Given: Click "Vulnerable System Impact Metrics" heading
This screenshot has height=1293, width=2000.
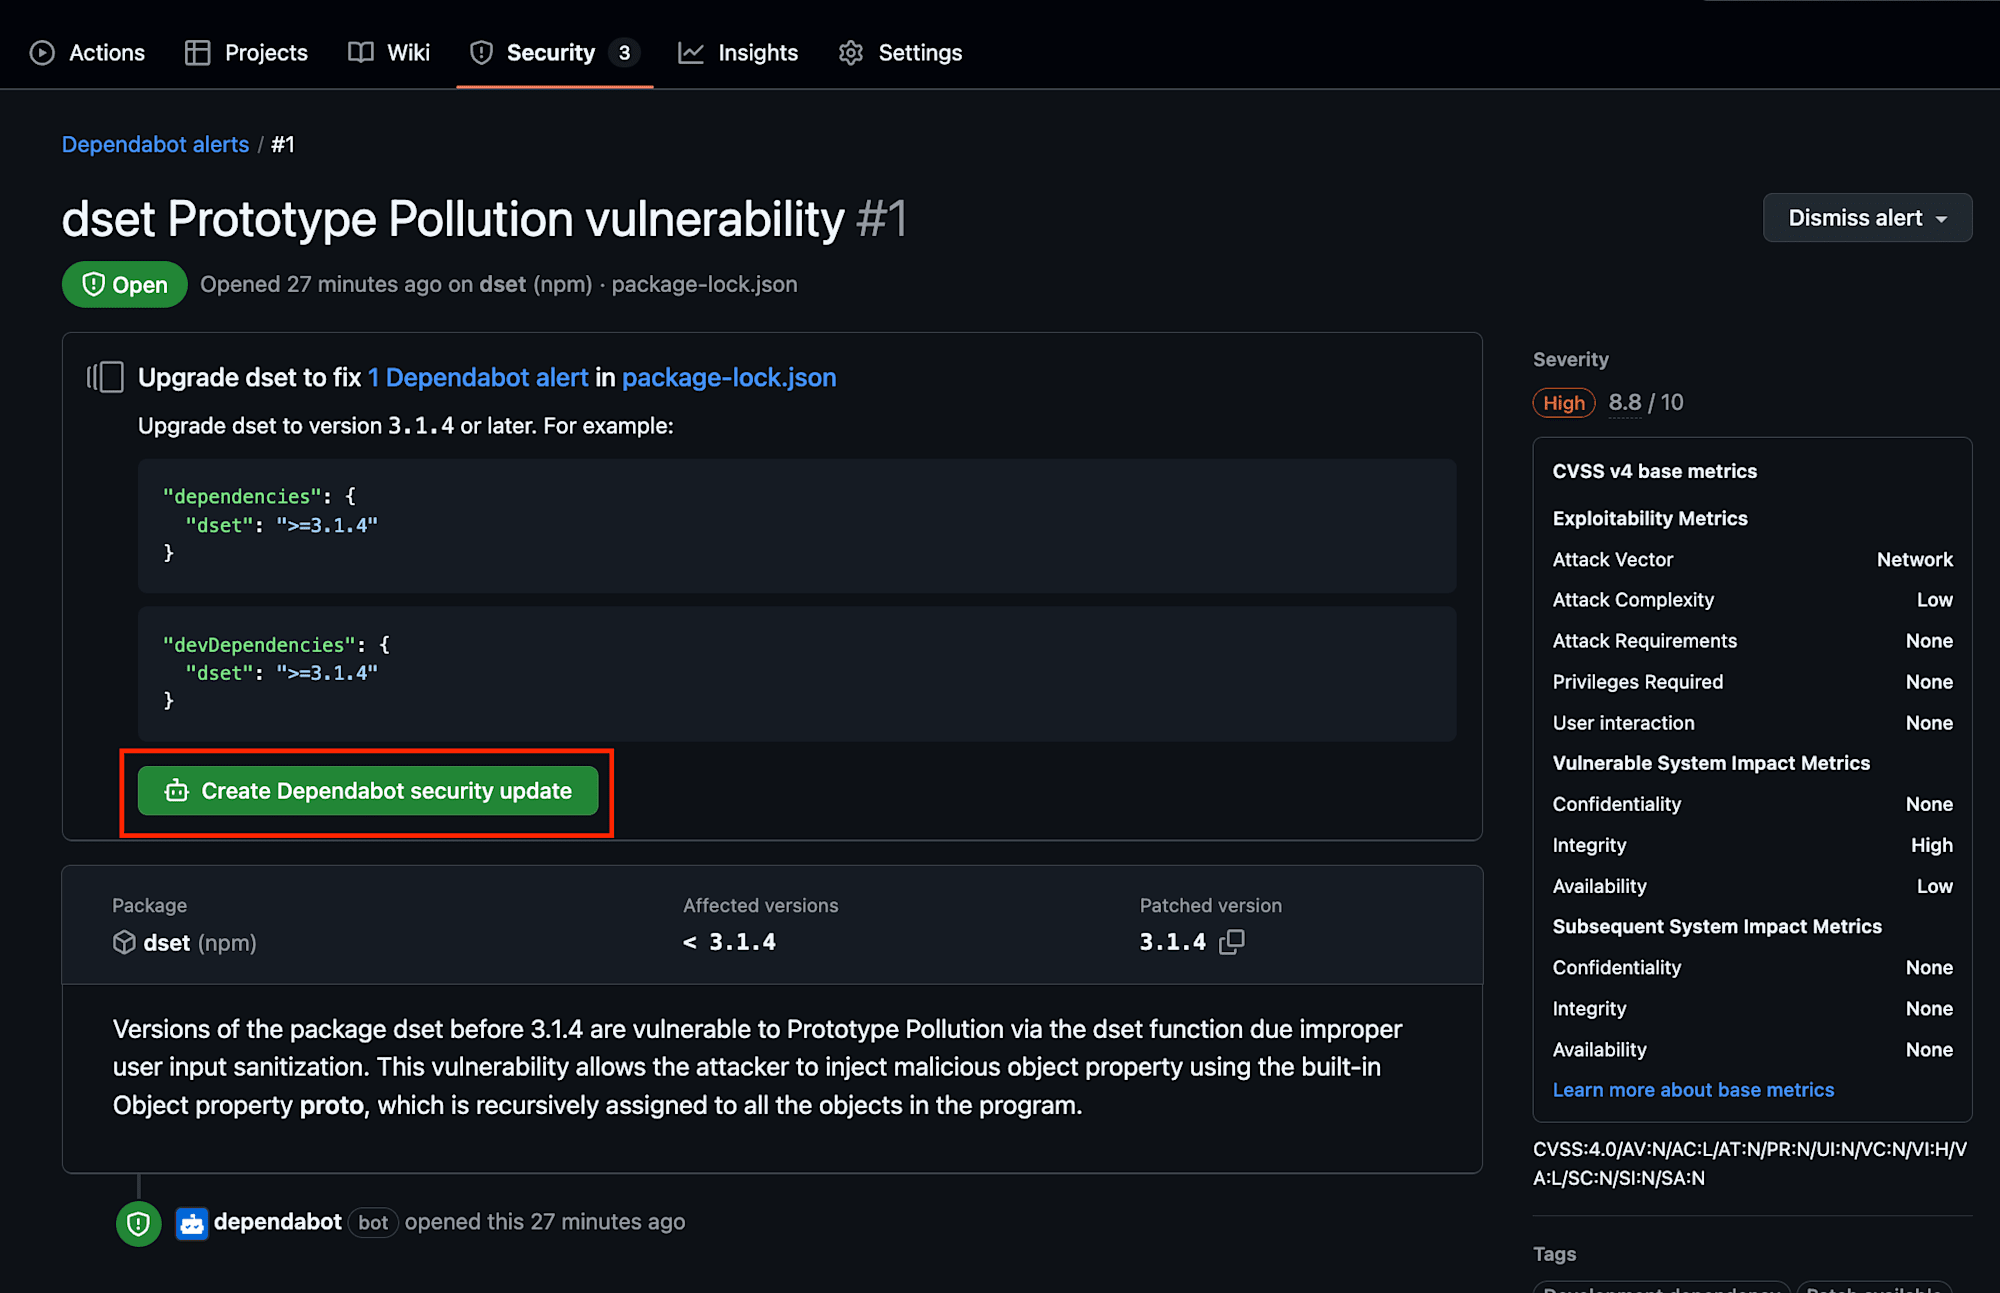Looking at the screenshot, I should tap(1711, 763).
